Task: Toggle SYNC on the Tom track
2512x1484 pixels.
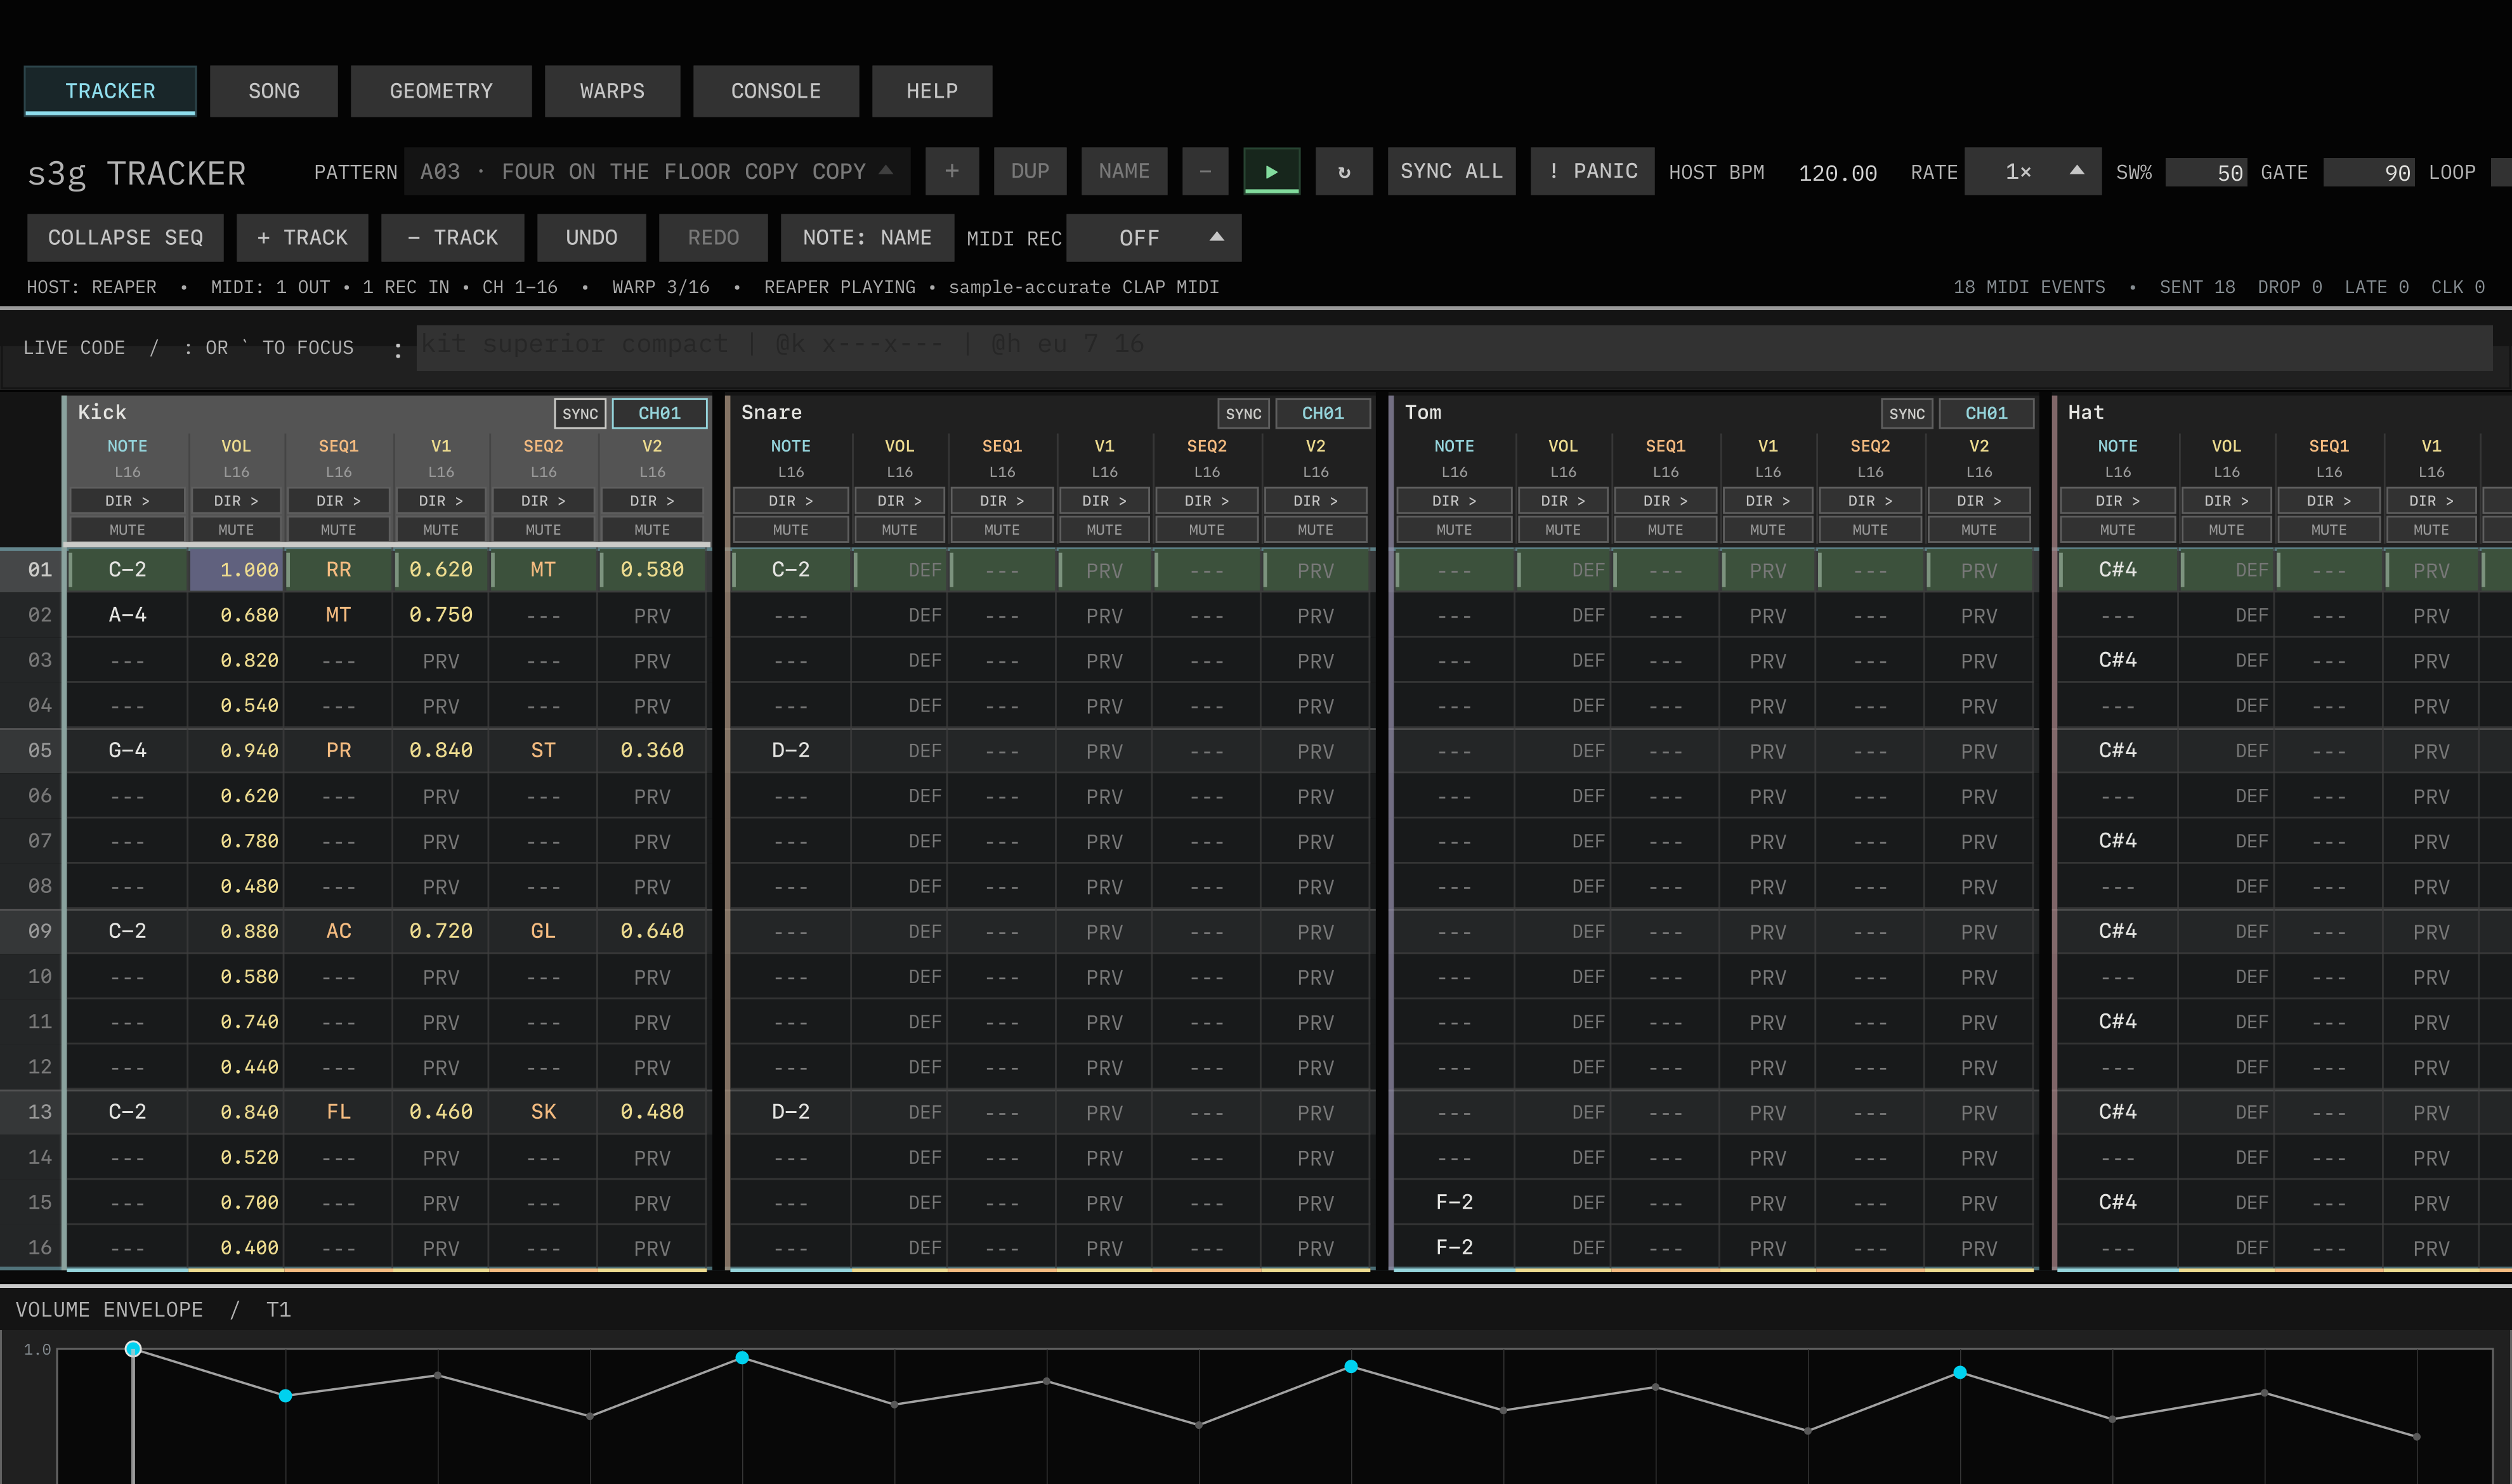Action: click(x=1907, y=413)
